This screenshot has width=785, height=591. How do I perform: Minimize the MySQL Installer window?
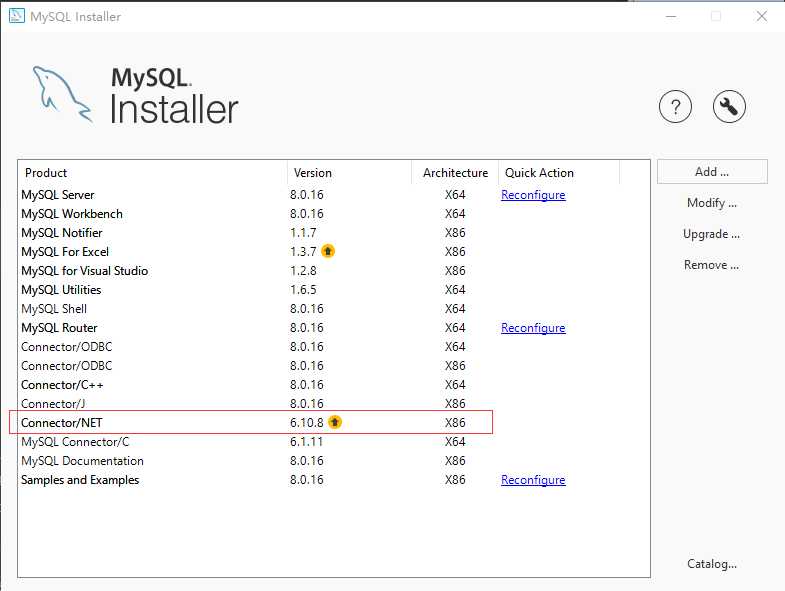671,17
